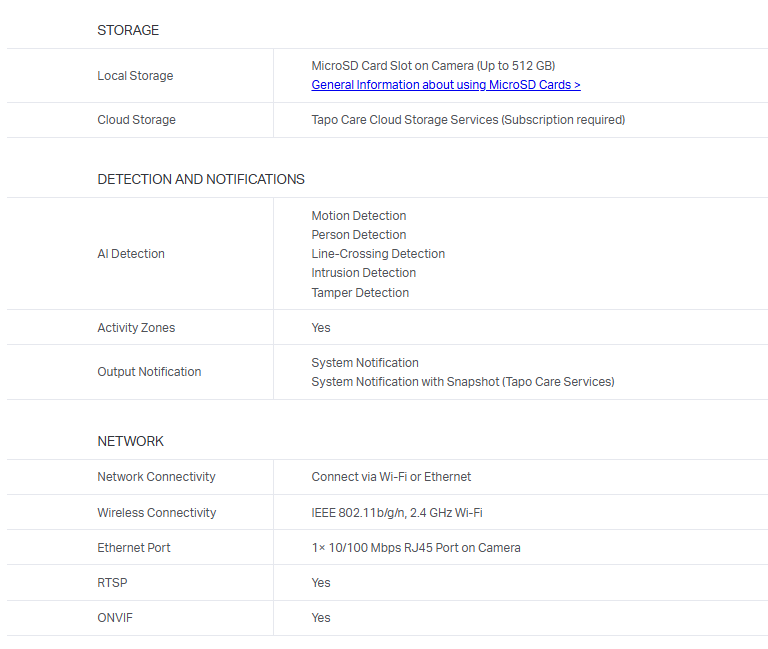Click the Network Connectivity row label
Viewport: 768px width, 649px height.
[156, 477]
